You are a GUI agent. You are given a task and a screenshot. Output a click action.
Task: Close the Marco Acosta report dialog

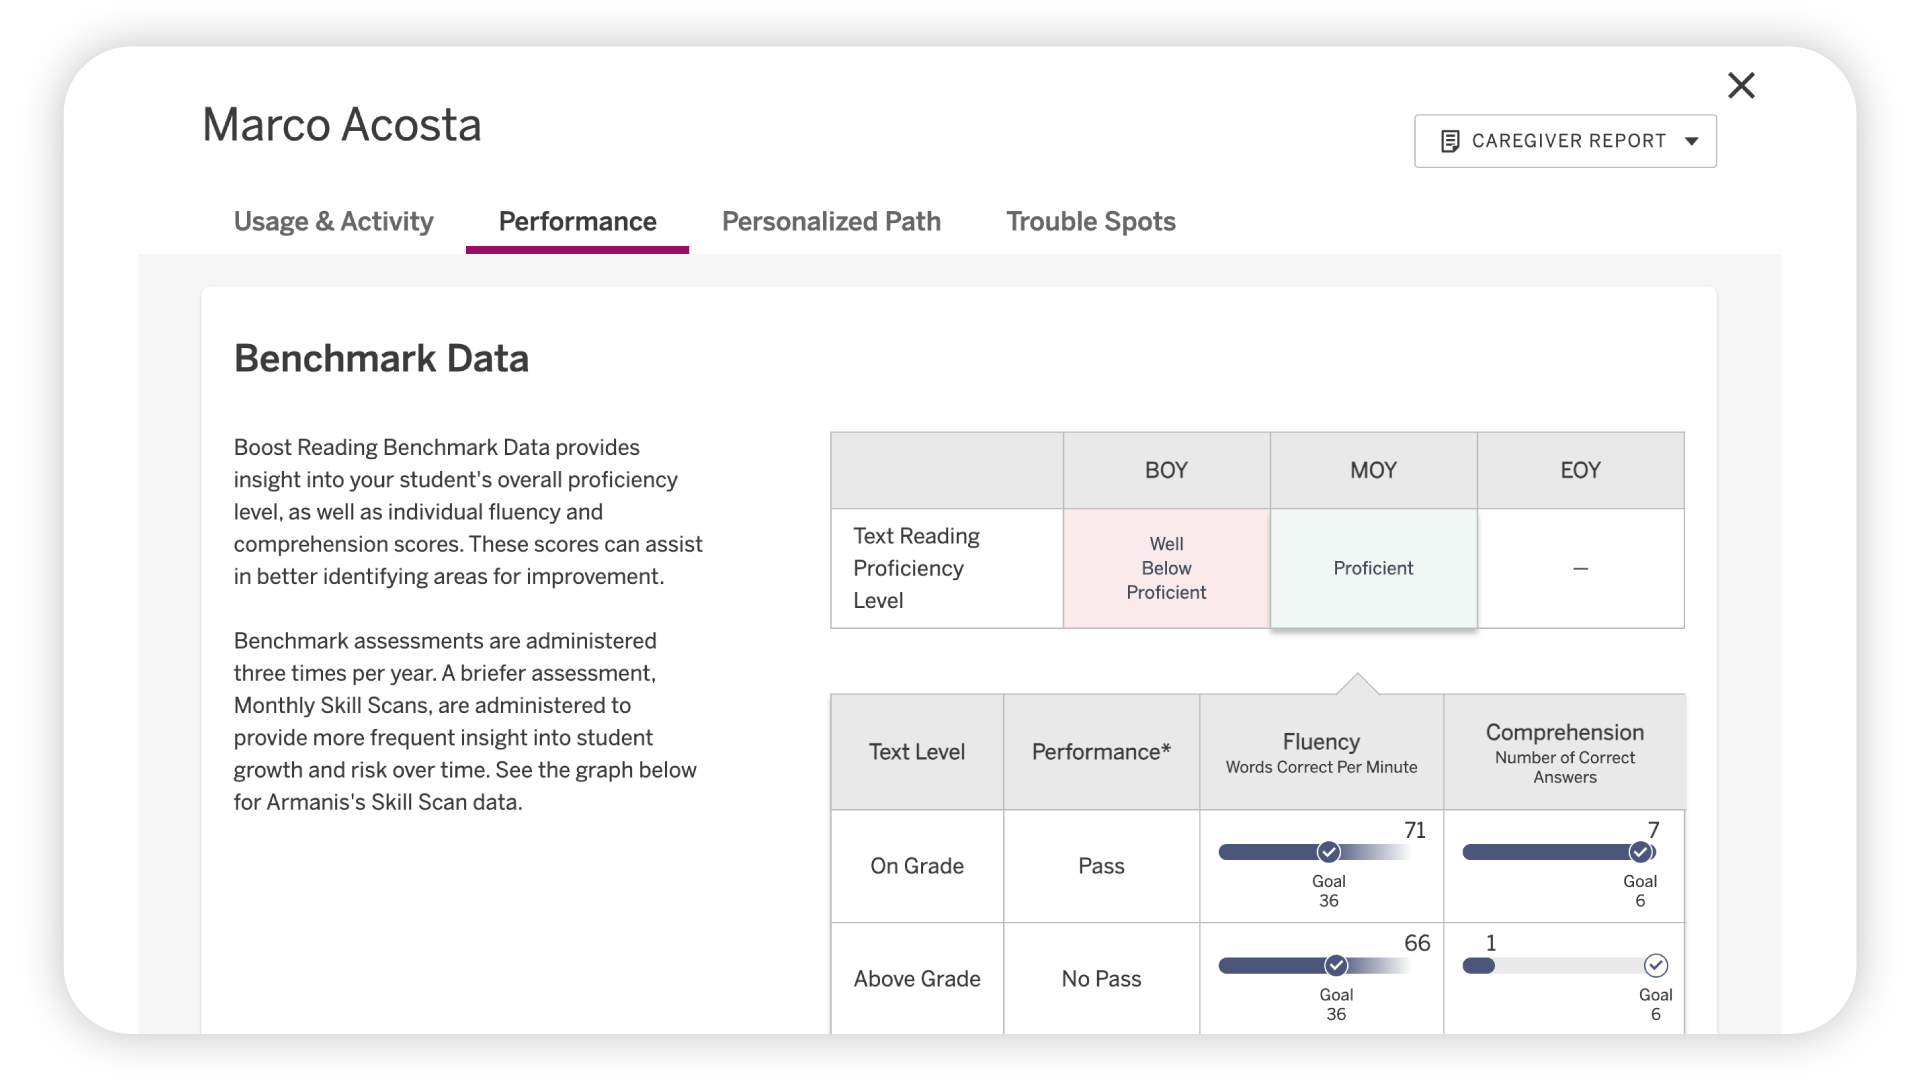(1741, 86)
